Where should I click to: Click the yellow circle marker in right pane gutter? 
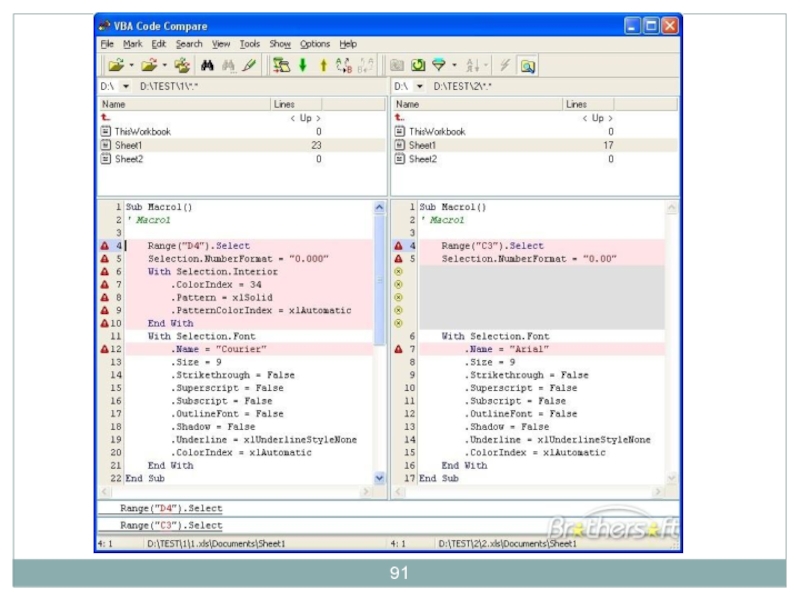(x=399, y=271)
